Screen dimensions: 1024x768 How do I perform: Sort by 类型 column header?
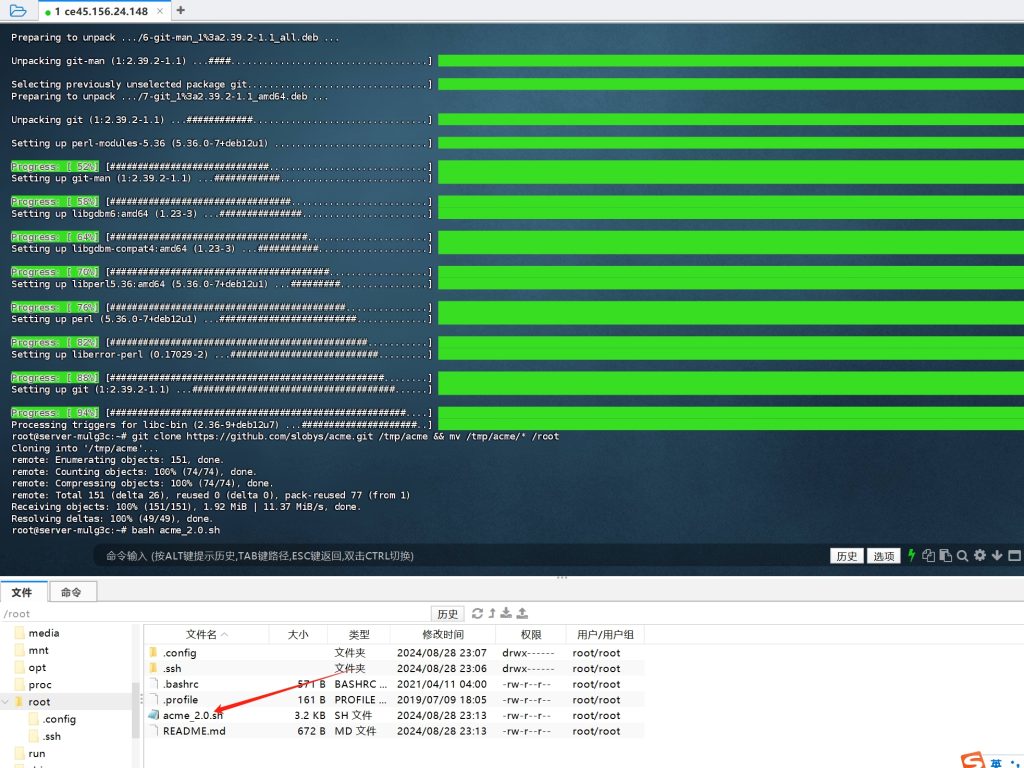point(359,634)
